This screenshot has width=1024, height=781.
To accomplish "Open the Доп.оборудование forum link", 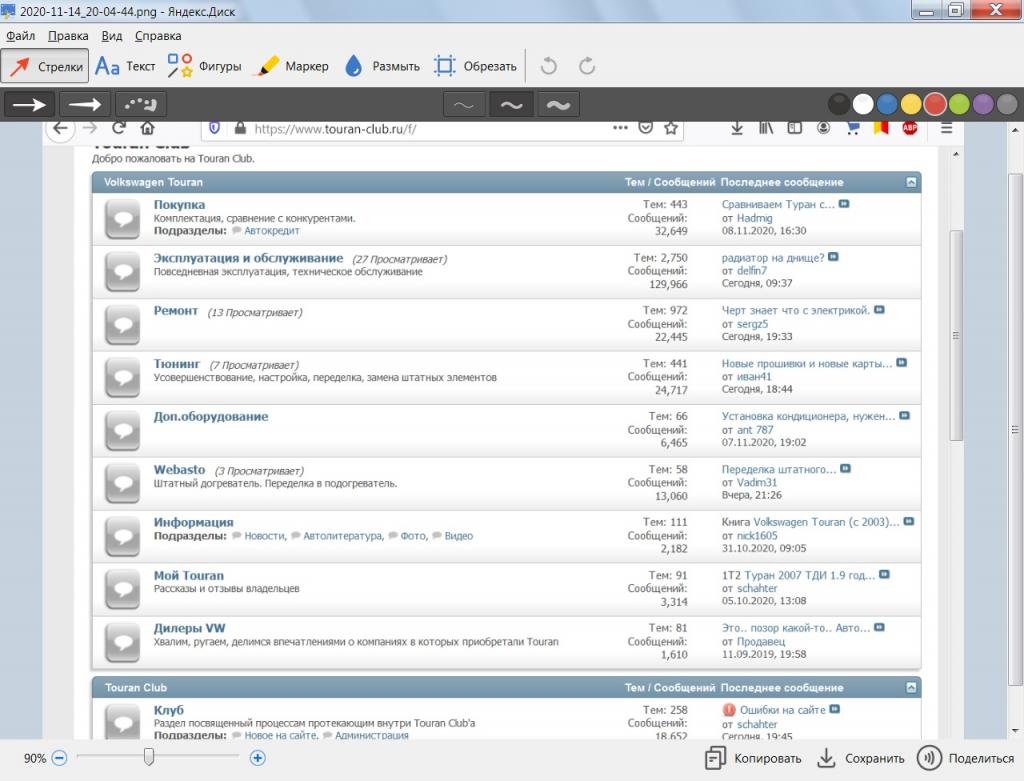I will click(211, 417).
